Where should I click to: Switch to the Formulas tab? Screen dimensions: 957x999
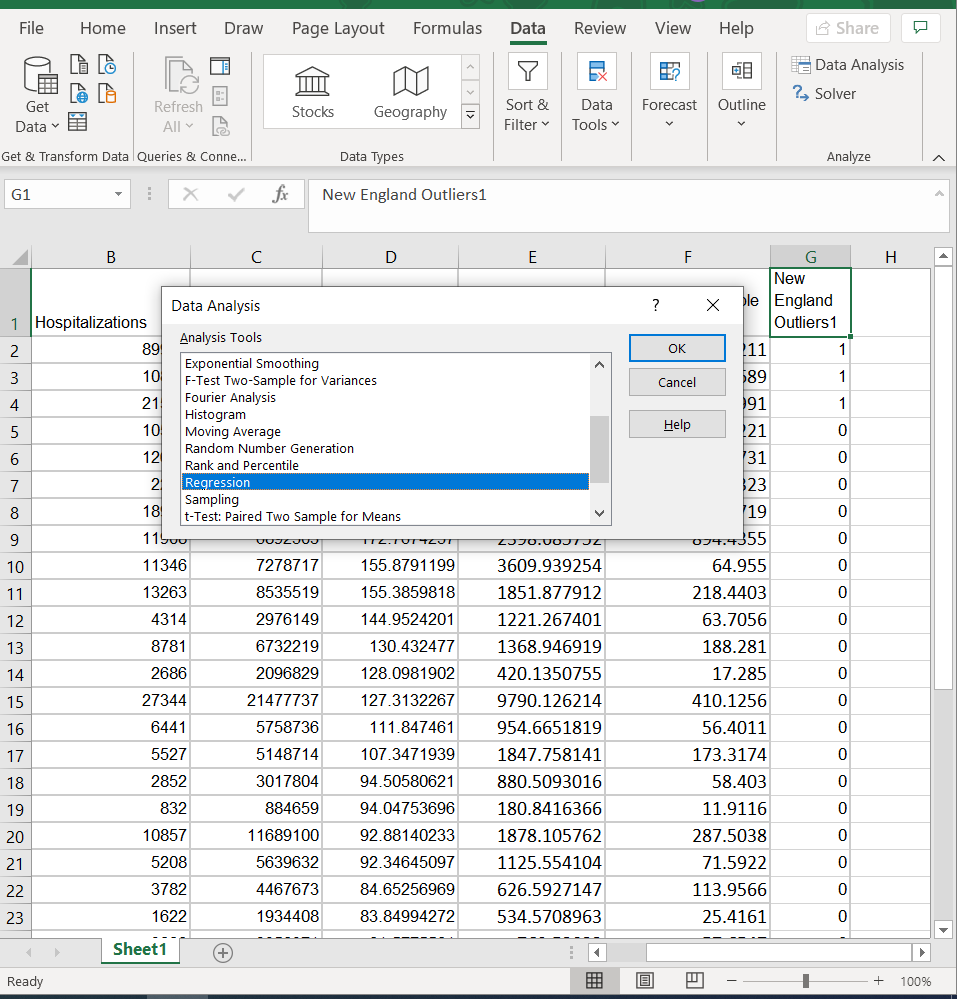coord(447,28)
